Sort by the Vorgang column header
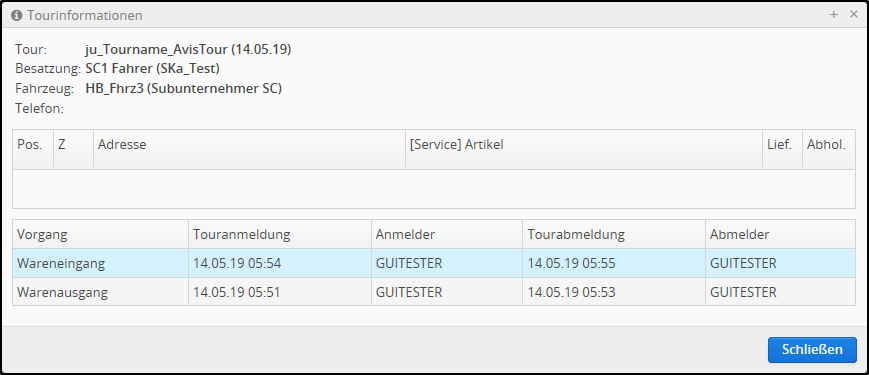 100,234
